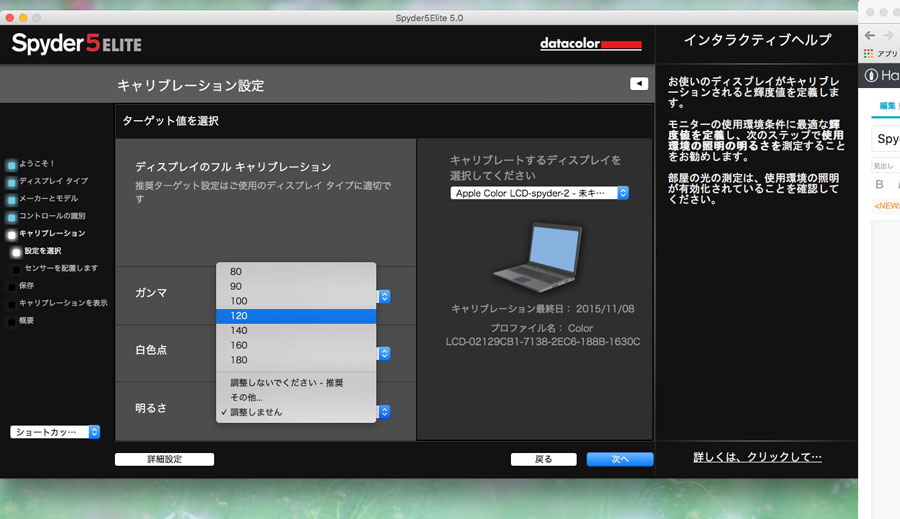Open the 見出し field in browser window

886,166
